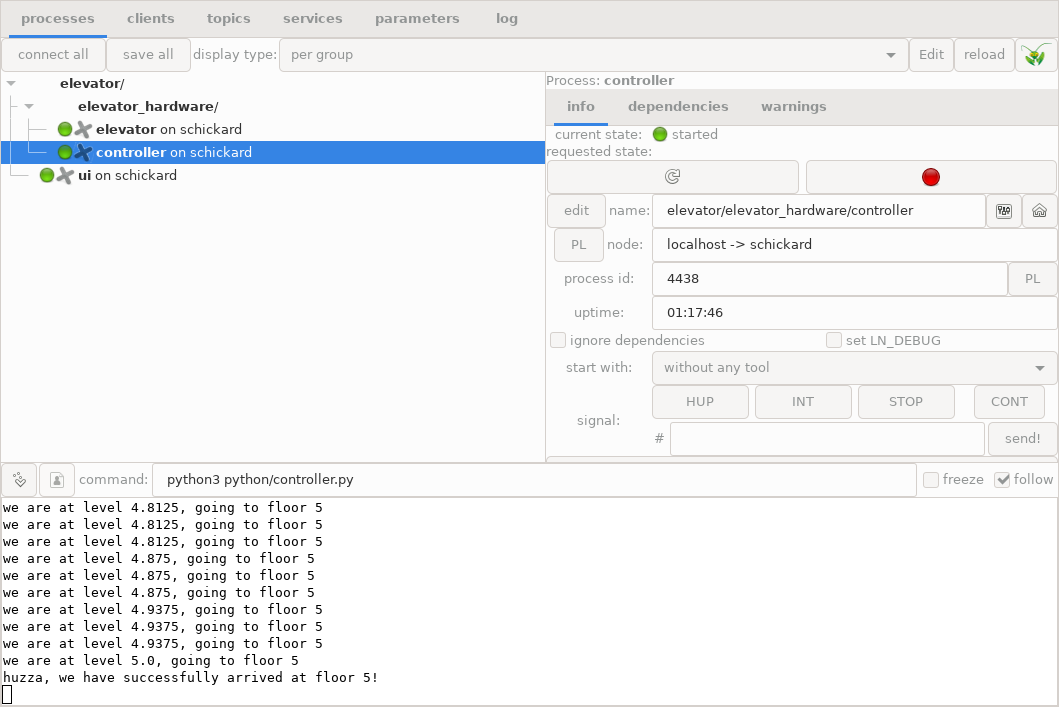Click the process id field 4438
The width and height of the screenshot is (1059, 707).
(829, 279)
